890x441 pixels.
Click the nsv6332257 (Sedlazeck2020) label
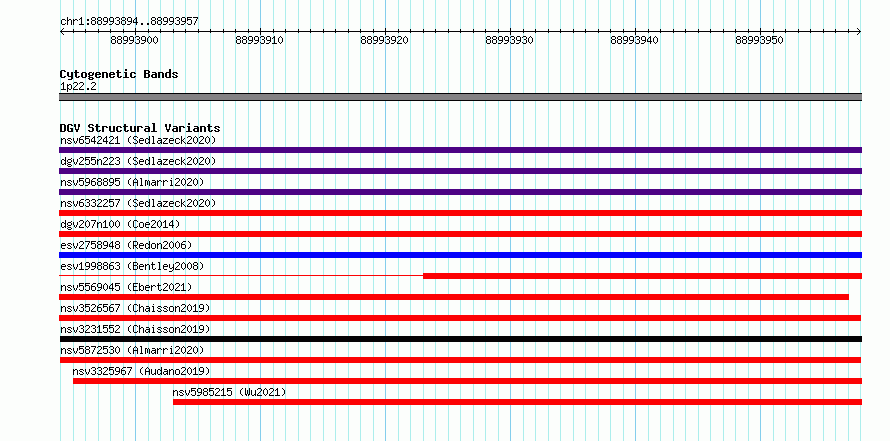tap(138, 203)
